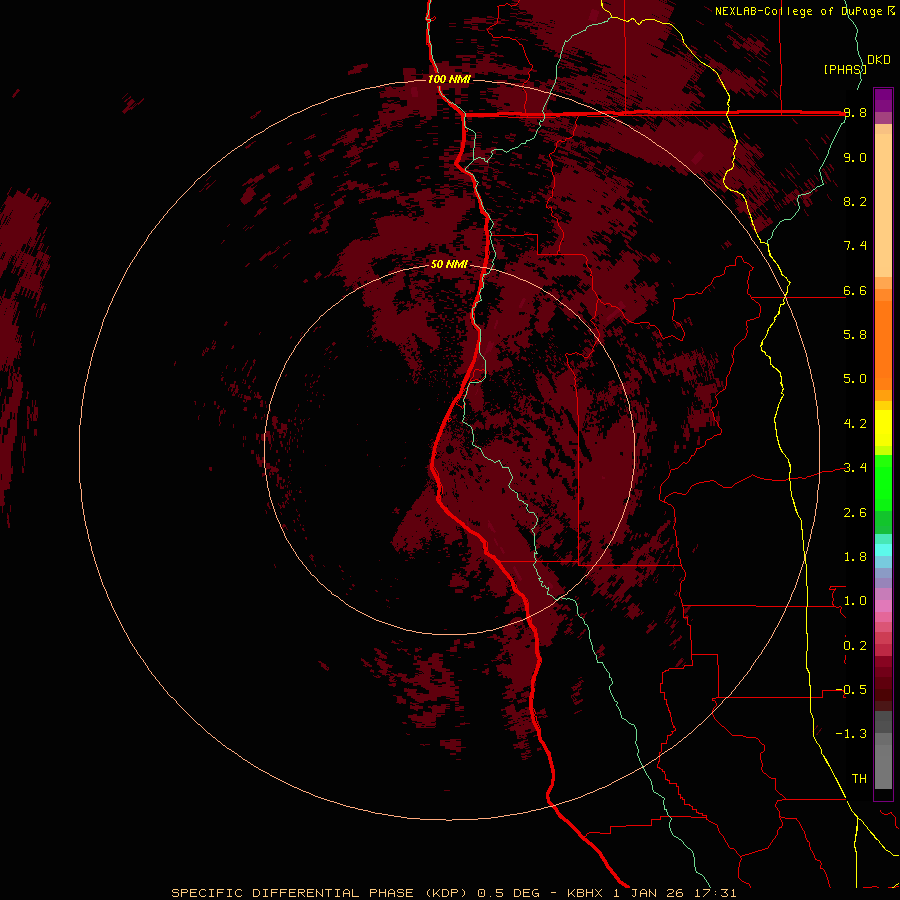Screen dimensions: 900x900
Task: Pick the bright green color bar segment
Action: click(x=883, y=482)
